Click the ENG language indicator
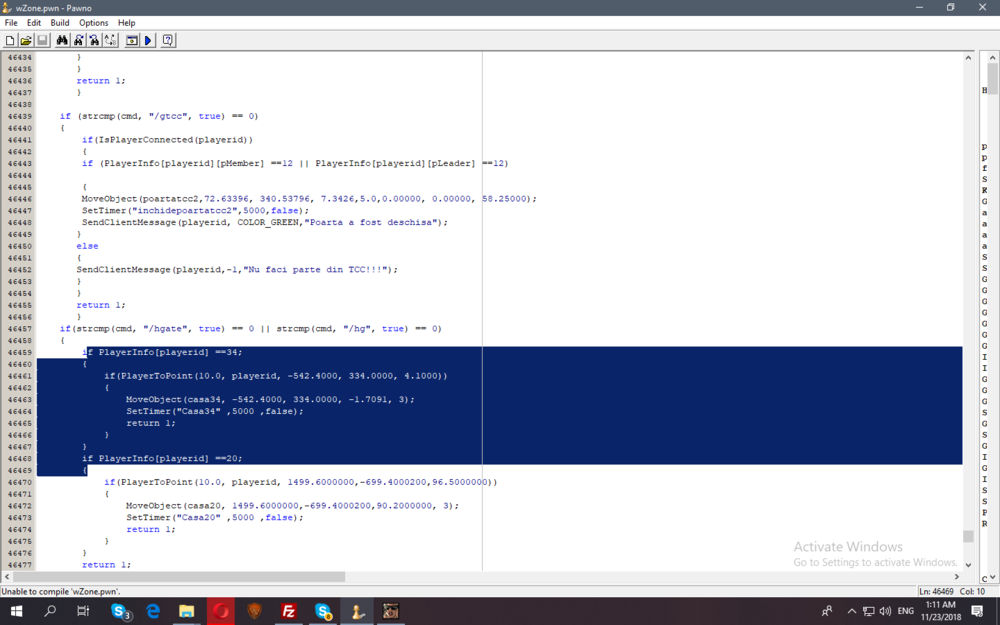The width and height of the screenshot is (1000, 625). (x=906, y=611)
